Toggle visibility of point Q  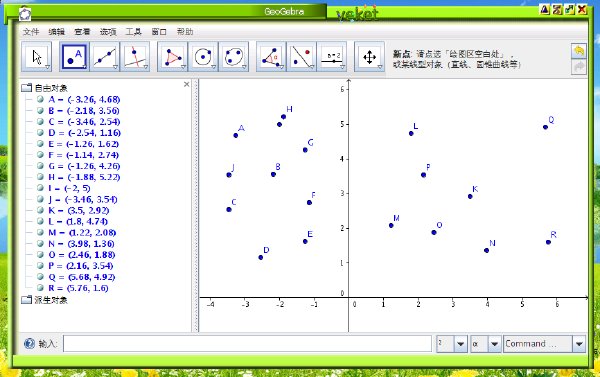point(40,277)
